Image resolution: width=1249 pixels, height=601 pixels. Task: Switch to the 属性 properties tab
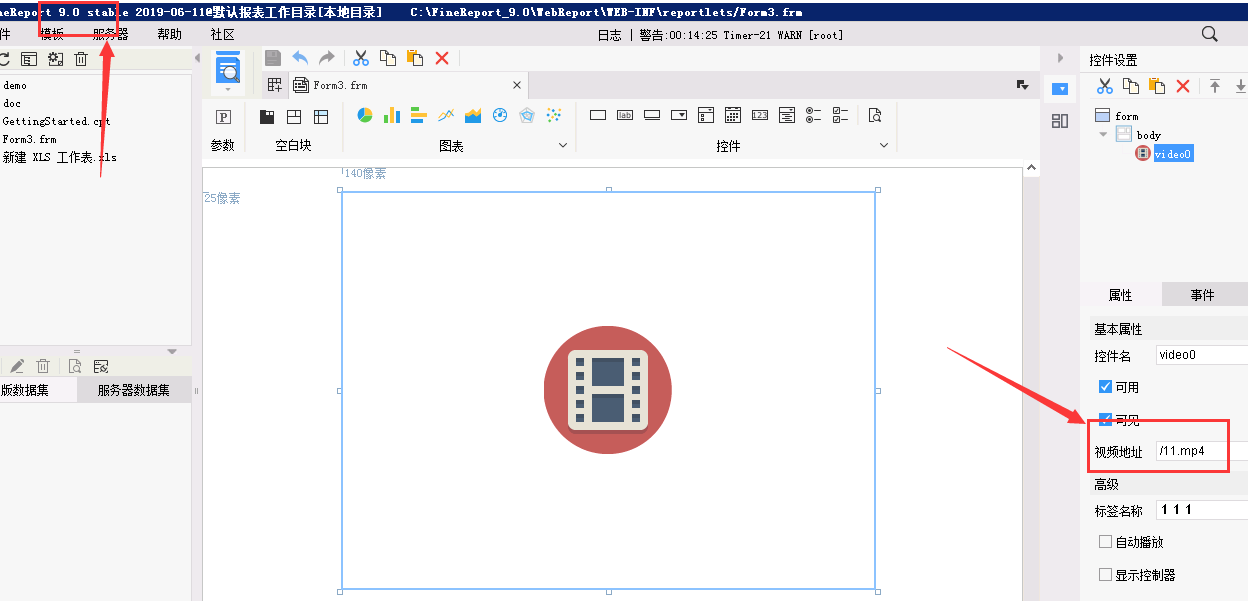tap(1121, 295)
